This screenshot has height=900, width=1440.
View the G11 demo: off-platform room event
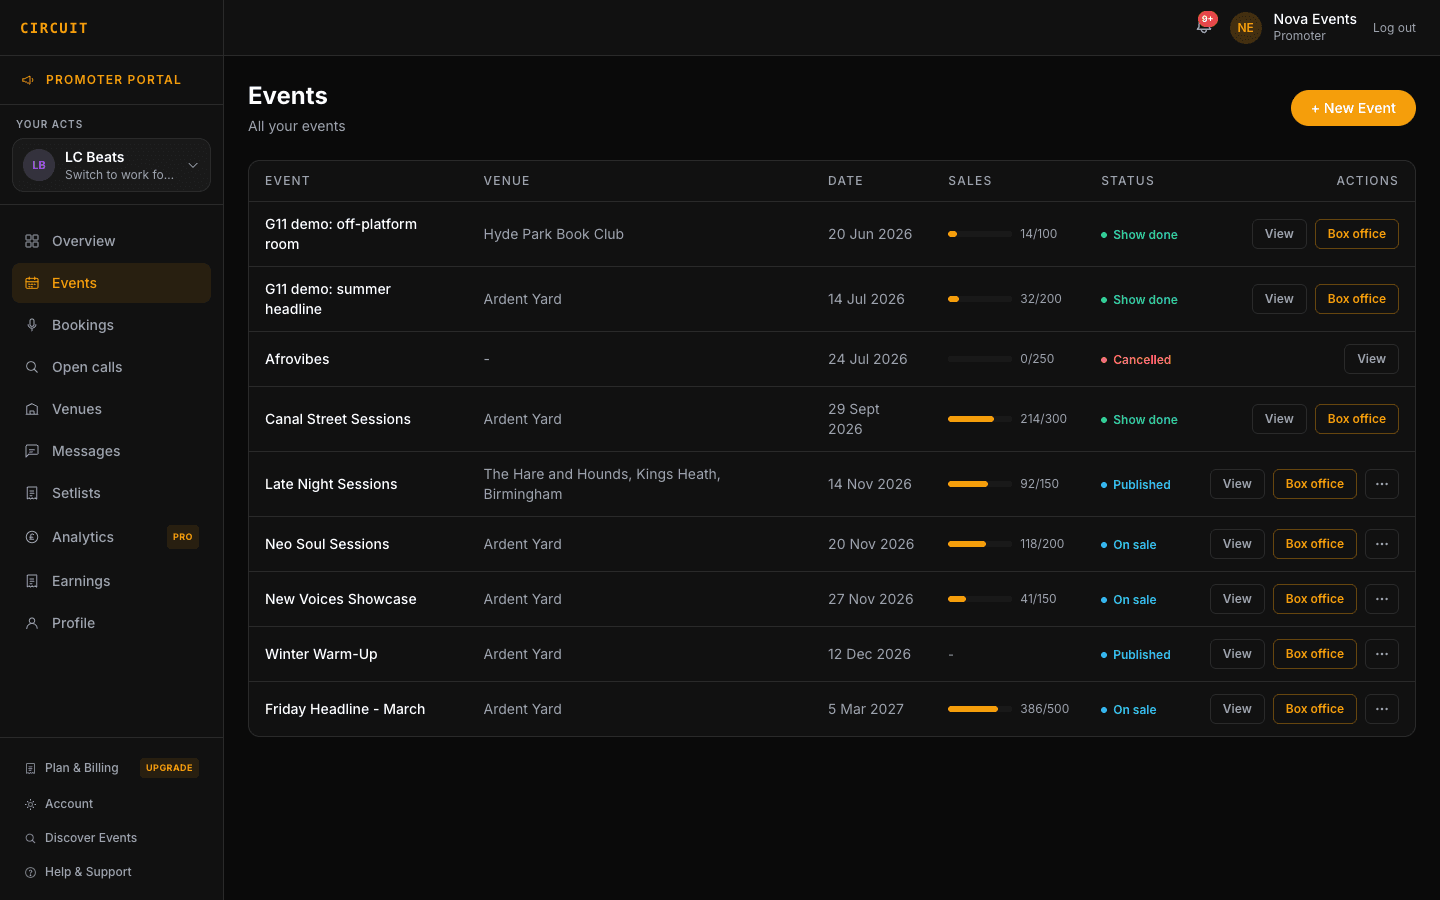tap(1279, 234)
